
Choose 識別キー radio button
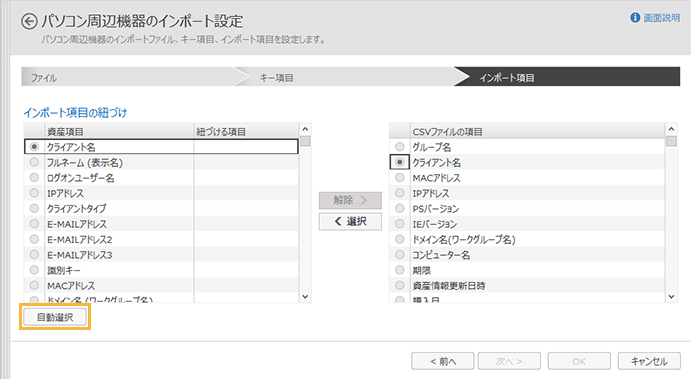point(34,270)
